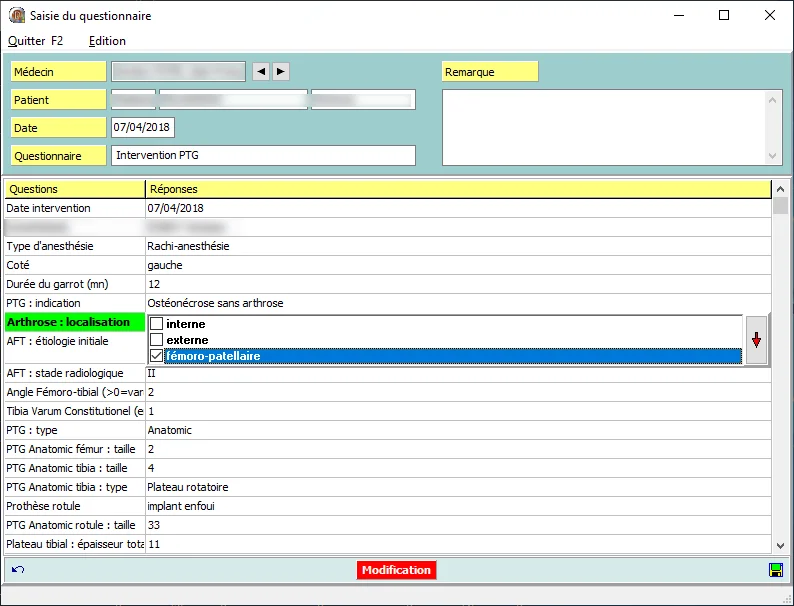
Task: Click the Date field showing 07/04/2018
Action: pos(143,127)
